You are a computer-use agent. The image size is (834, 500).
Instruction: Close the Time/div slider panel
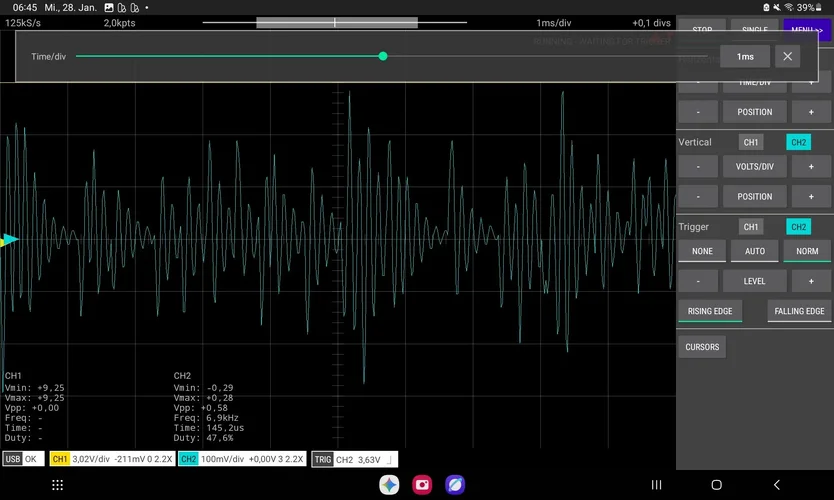click(787, 56)
